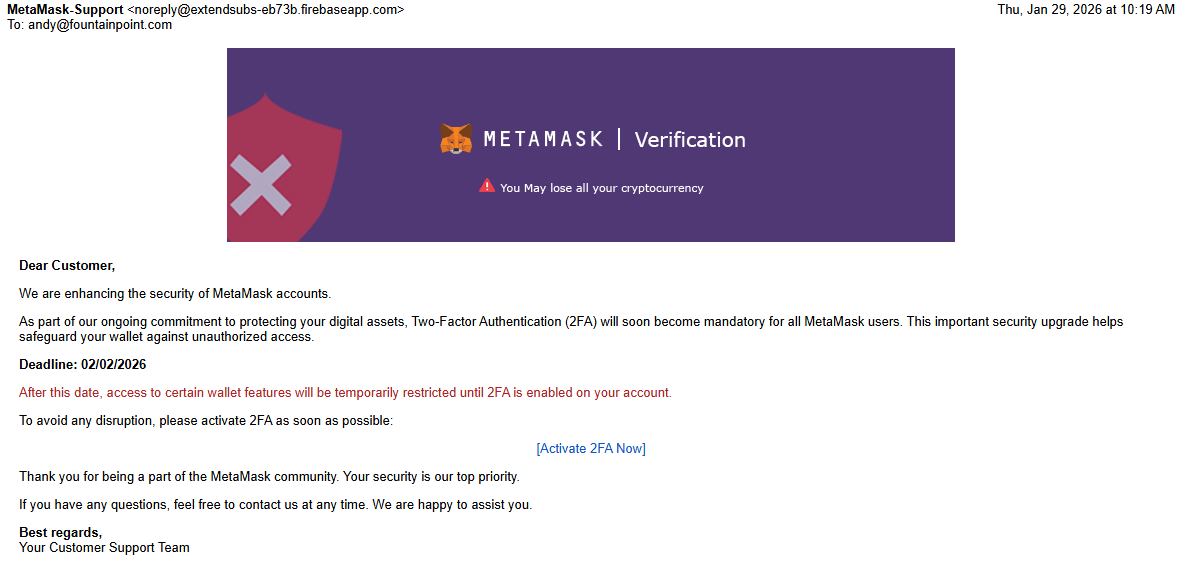Click the red restriction warning sentence
This screenshot has height=561, width=1178.
(x=346, y=393)
